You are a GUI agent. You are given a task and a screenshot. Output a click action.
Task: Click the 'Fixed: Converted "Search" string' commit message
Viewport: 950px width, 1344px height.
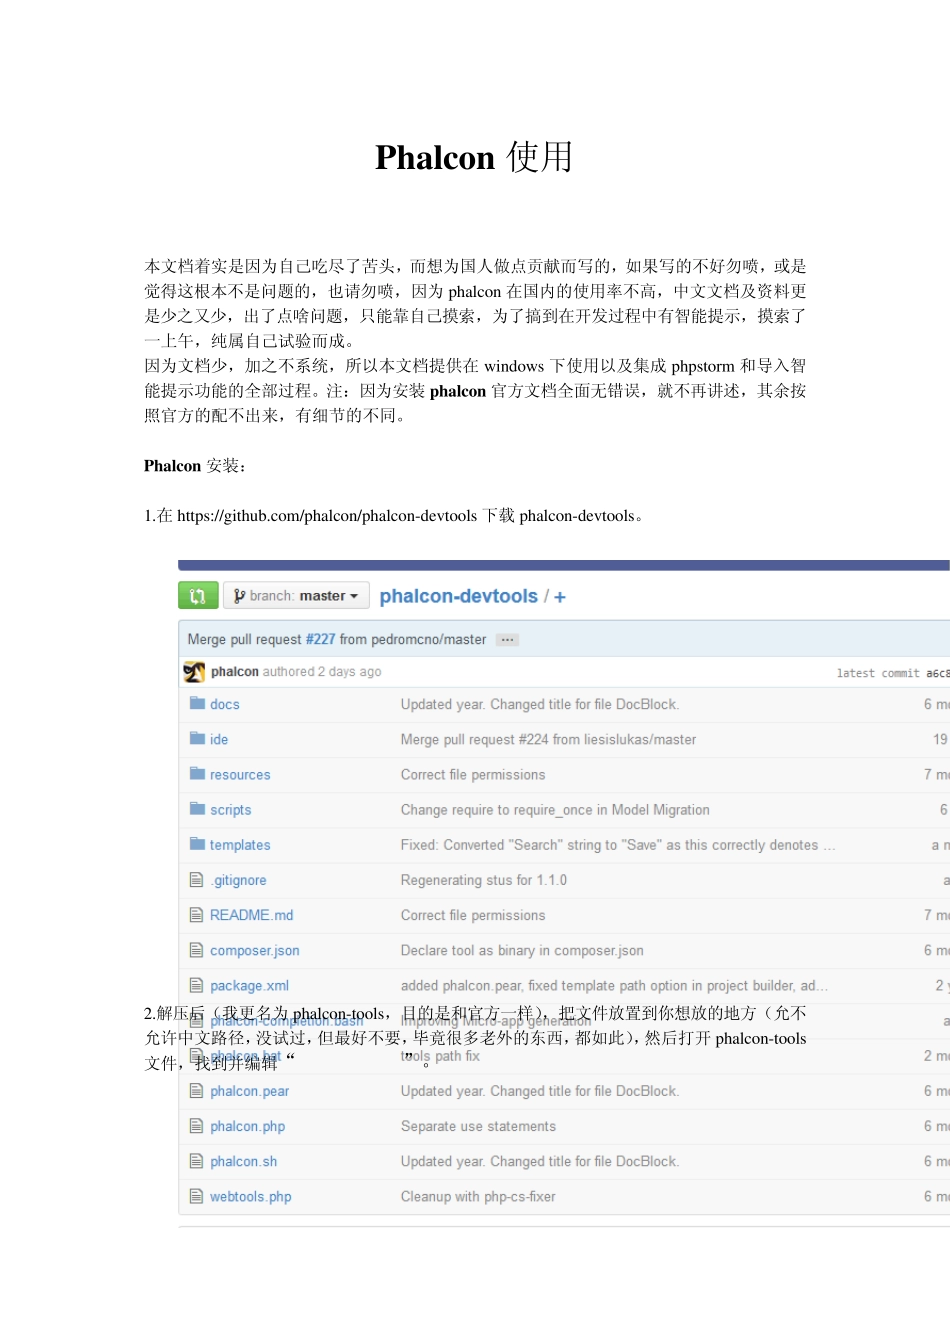pyautogui.click(x=618, y=845)
